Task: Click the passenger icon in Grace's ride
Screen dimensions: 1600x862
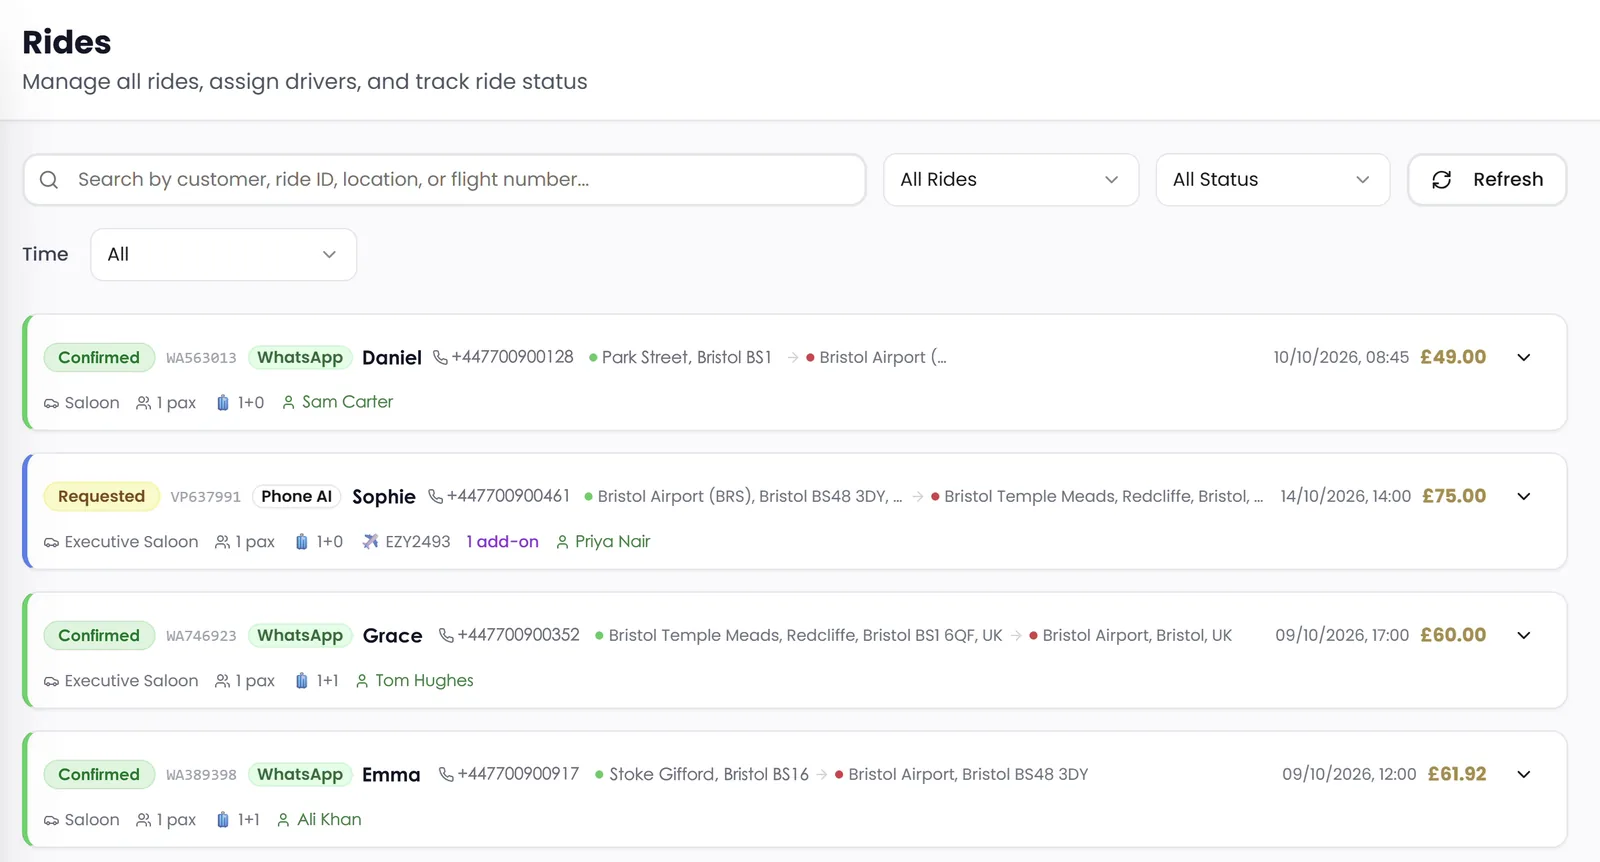Action: pyautogui.click(x=223, y=681)
